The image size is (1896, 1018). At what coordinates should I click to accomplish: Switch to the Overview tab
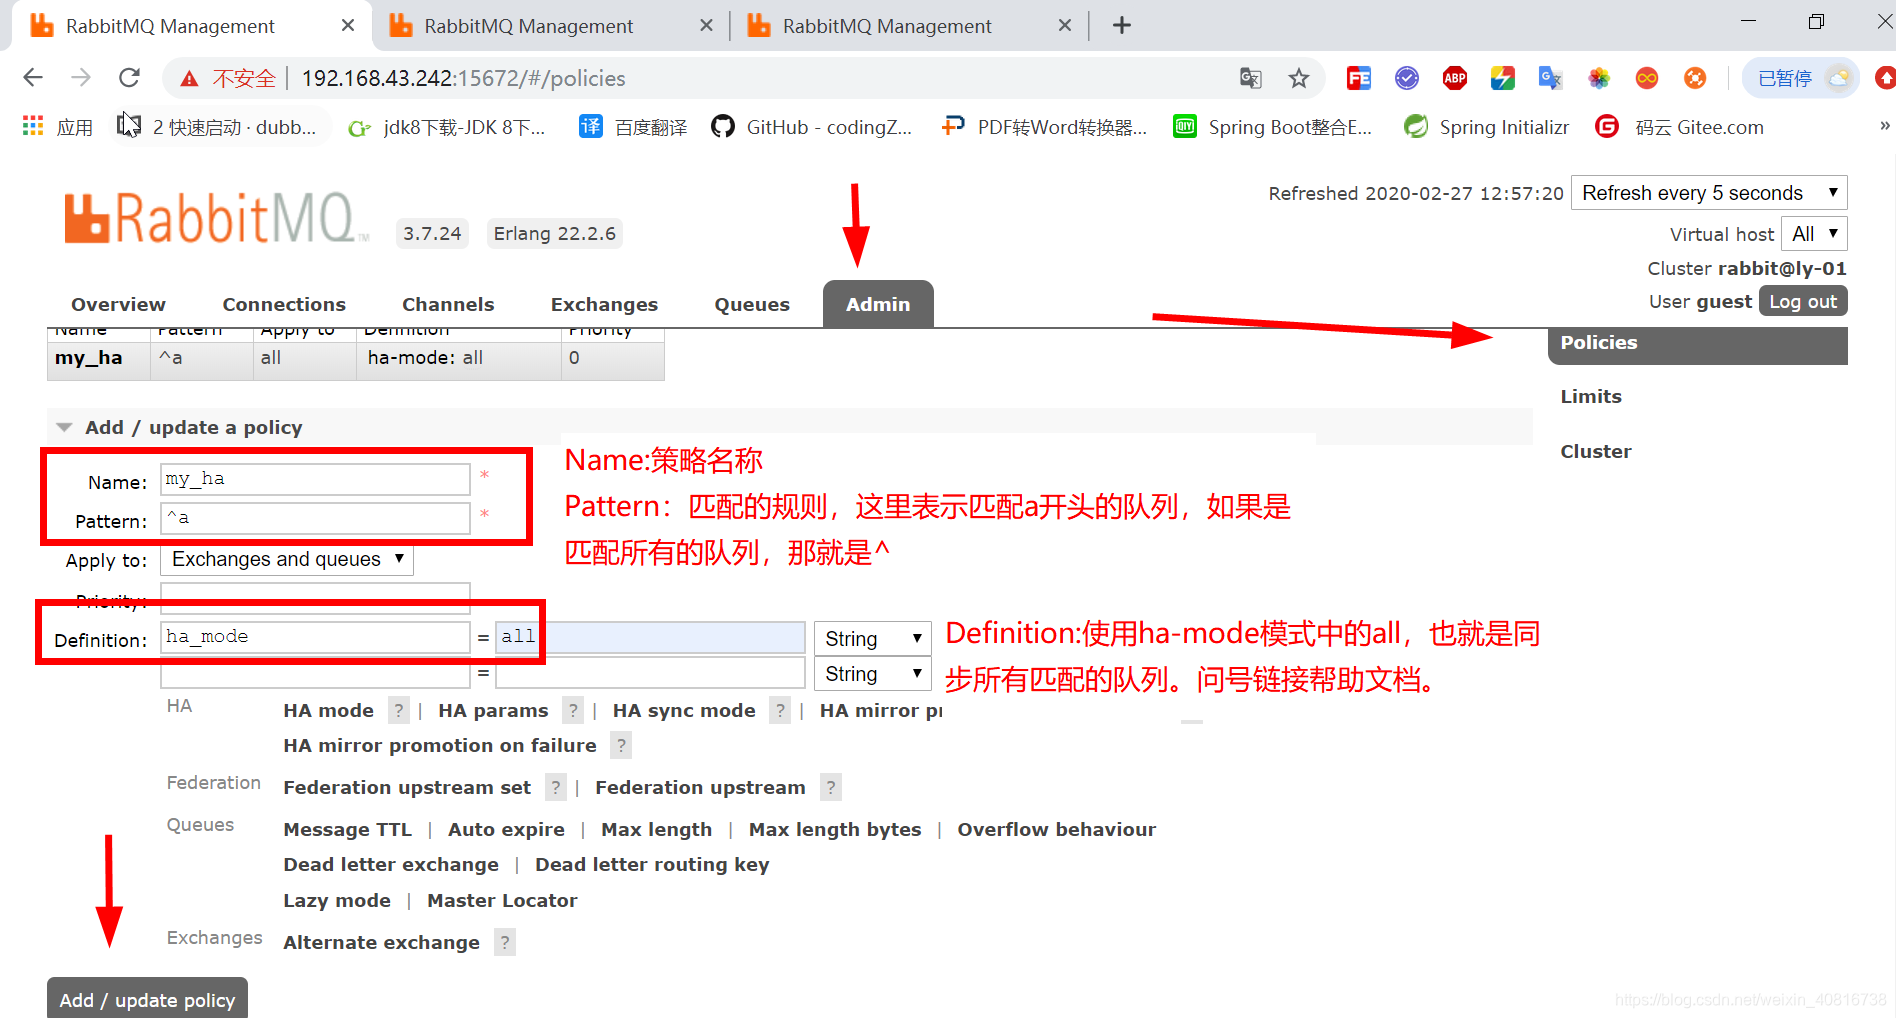118,304
